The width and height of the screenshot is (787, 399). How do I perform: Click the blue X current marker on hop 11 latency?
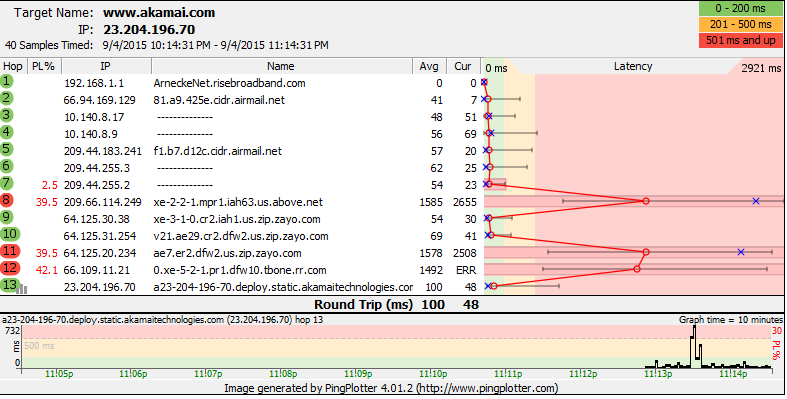coord(741,252)
